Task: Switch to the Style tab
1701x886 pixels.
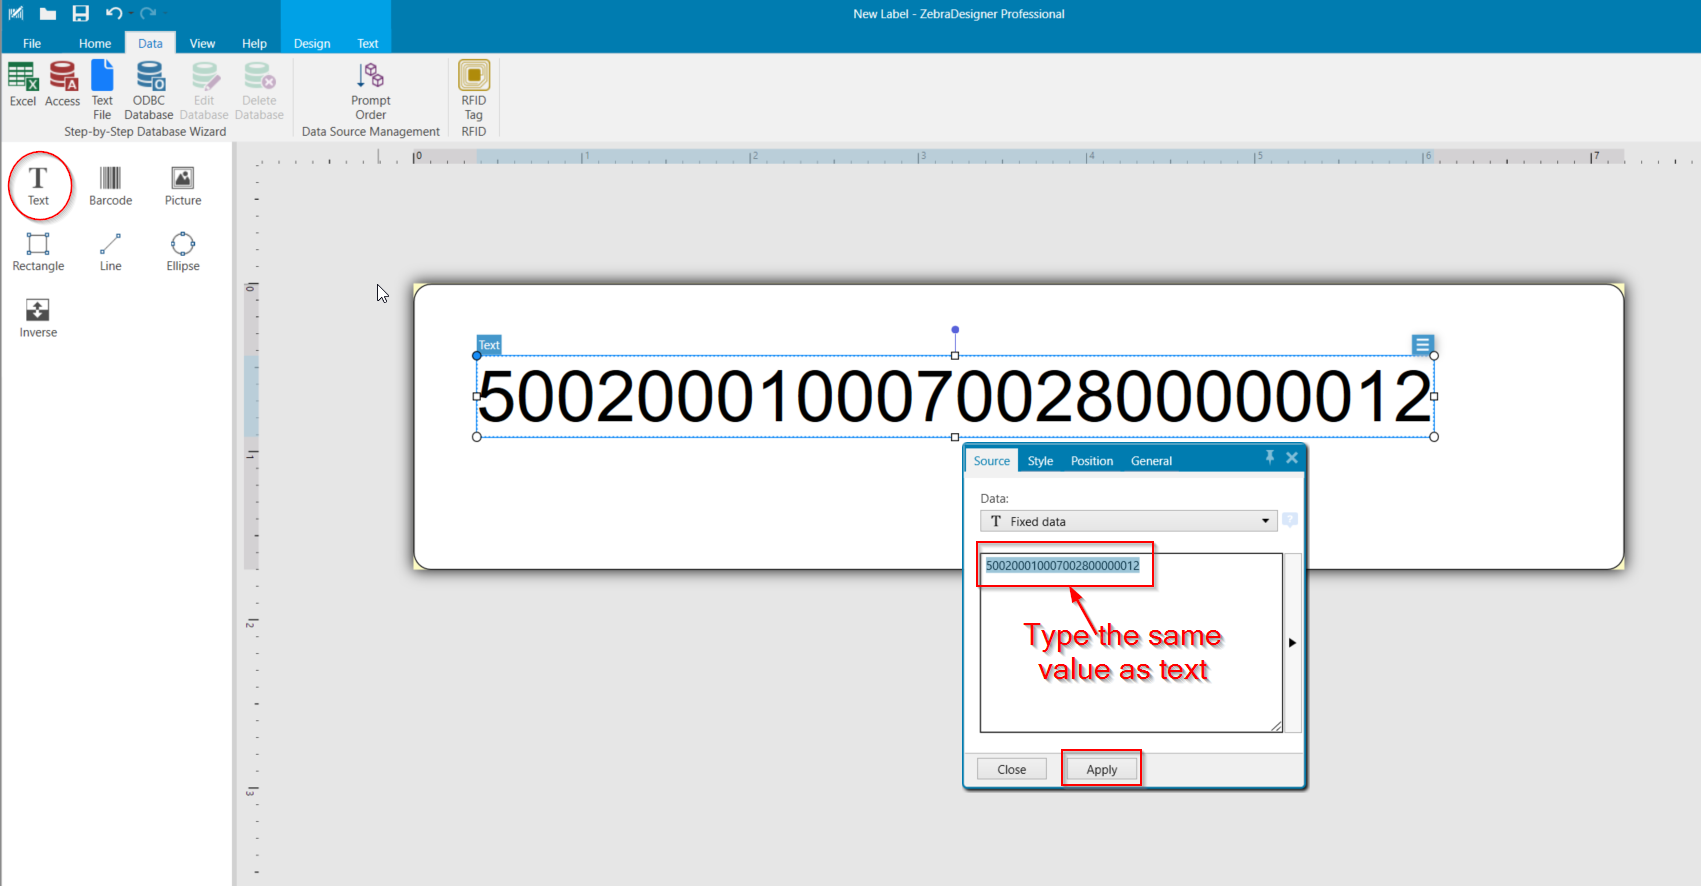Action: pyautogui.click(x=1040, y=461)
